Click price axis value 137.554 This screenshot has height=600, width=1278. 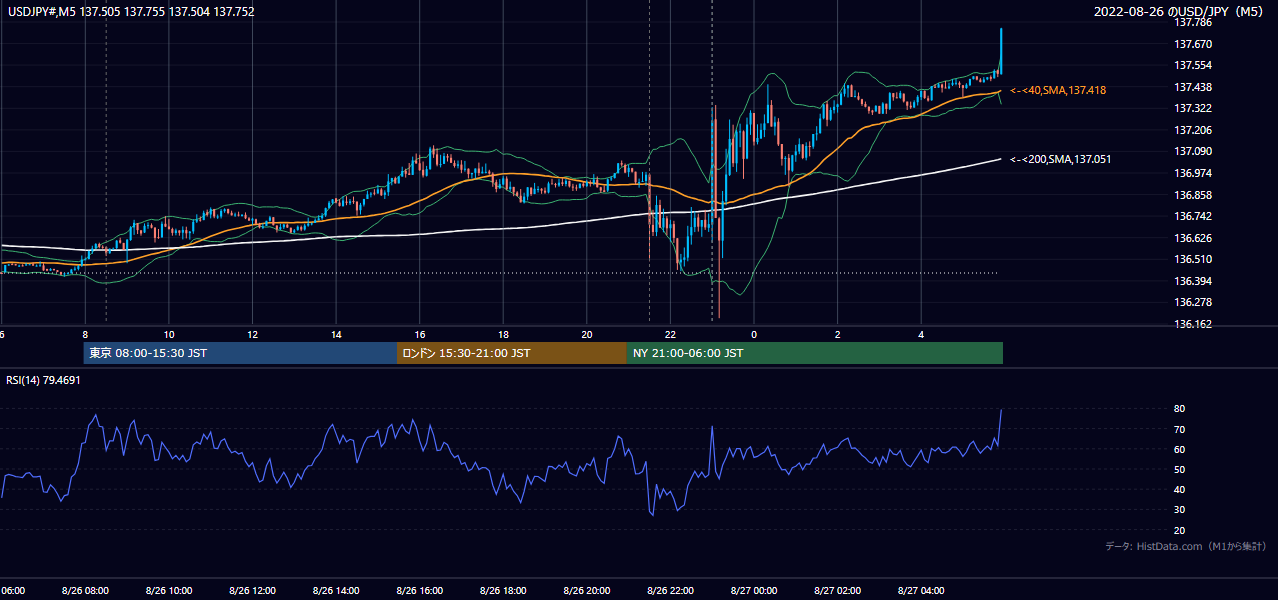pos(1193,65)
